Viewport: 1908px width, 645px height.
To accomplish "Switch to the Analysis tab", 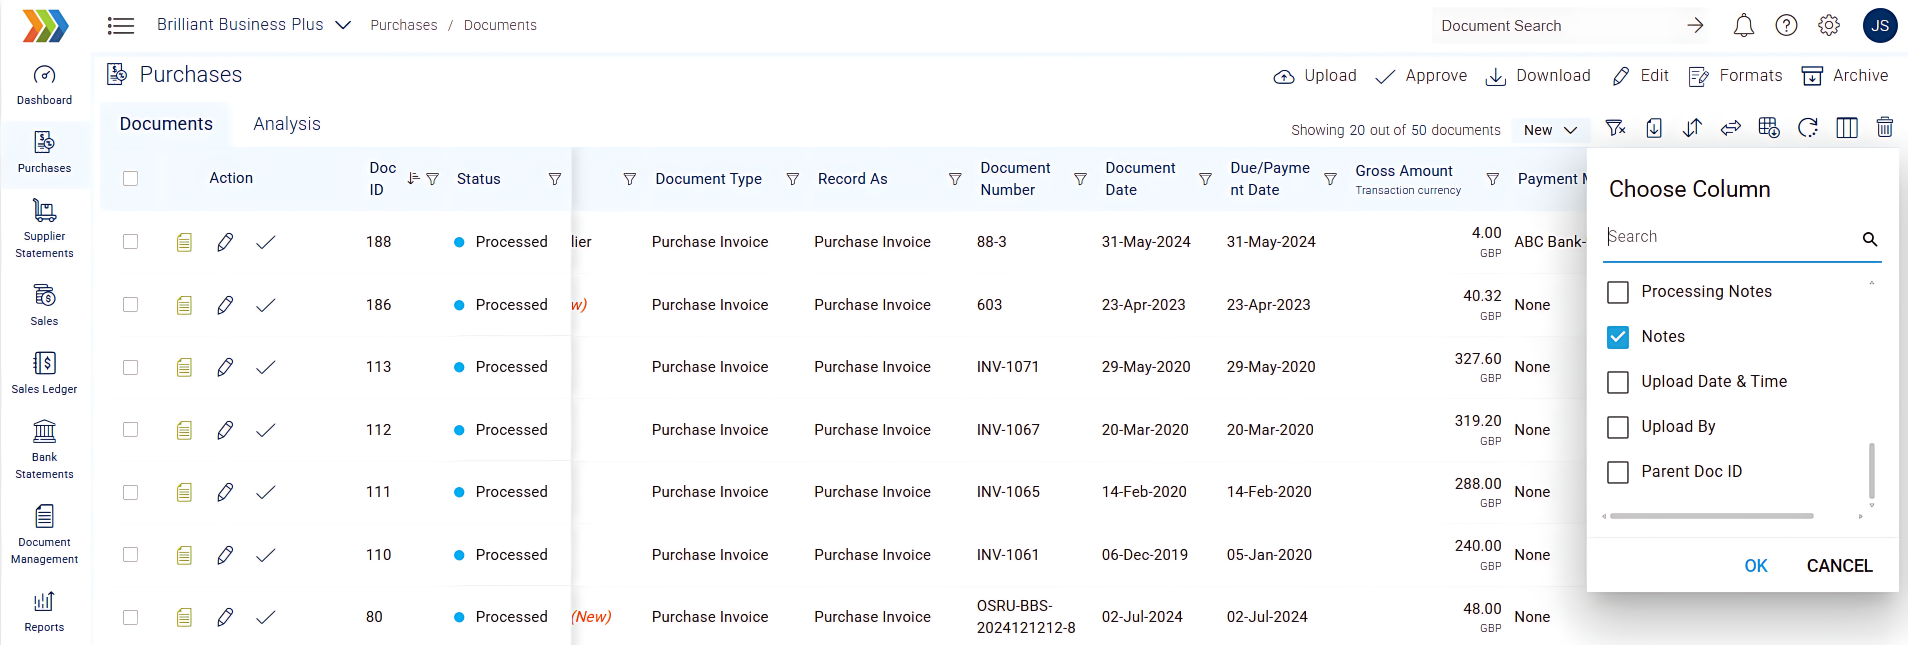I will click(287, 124).
